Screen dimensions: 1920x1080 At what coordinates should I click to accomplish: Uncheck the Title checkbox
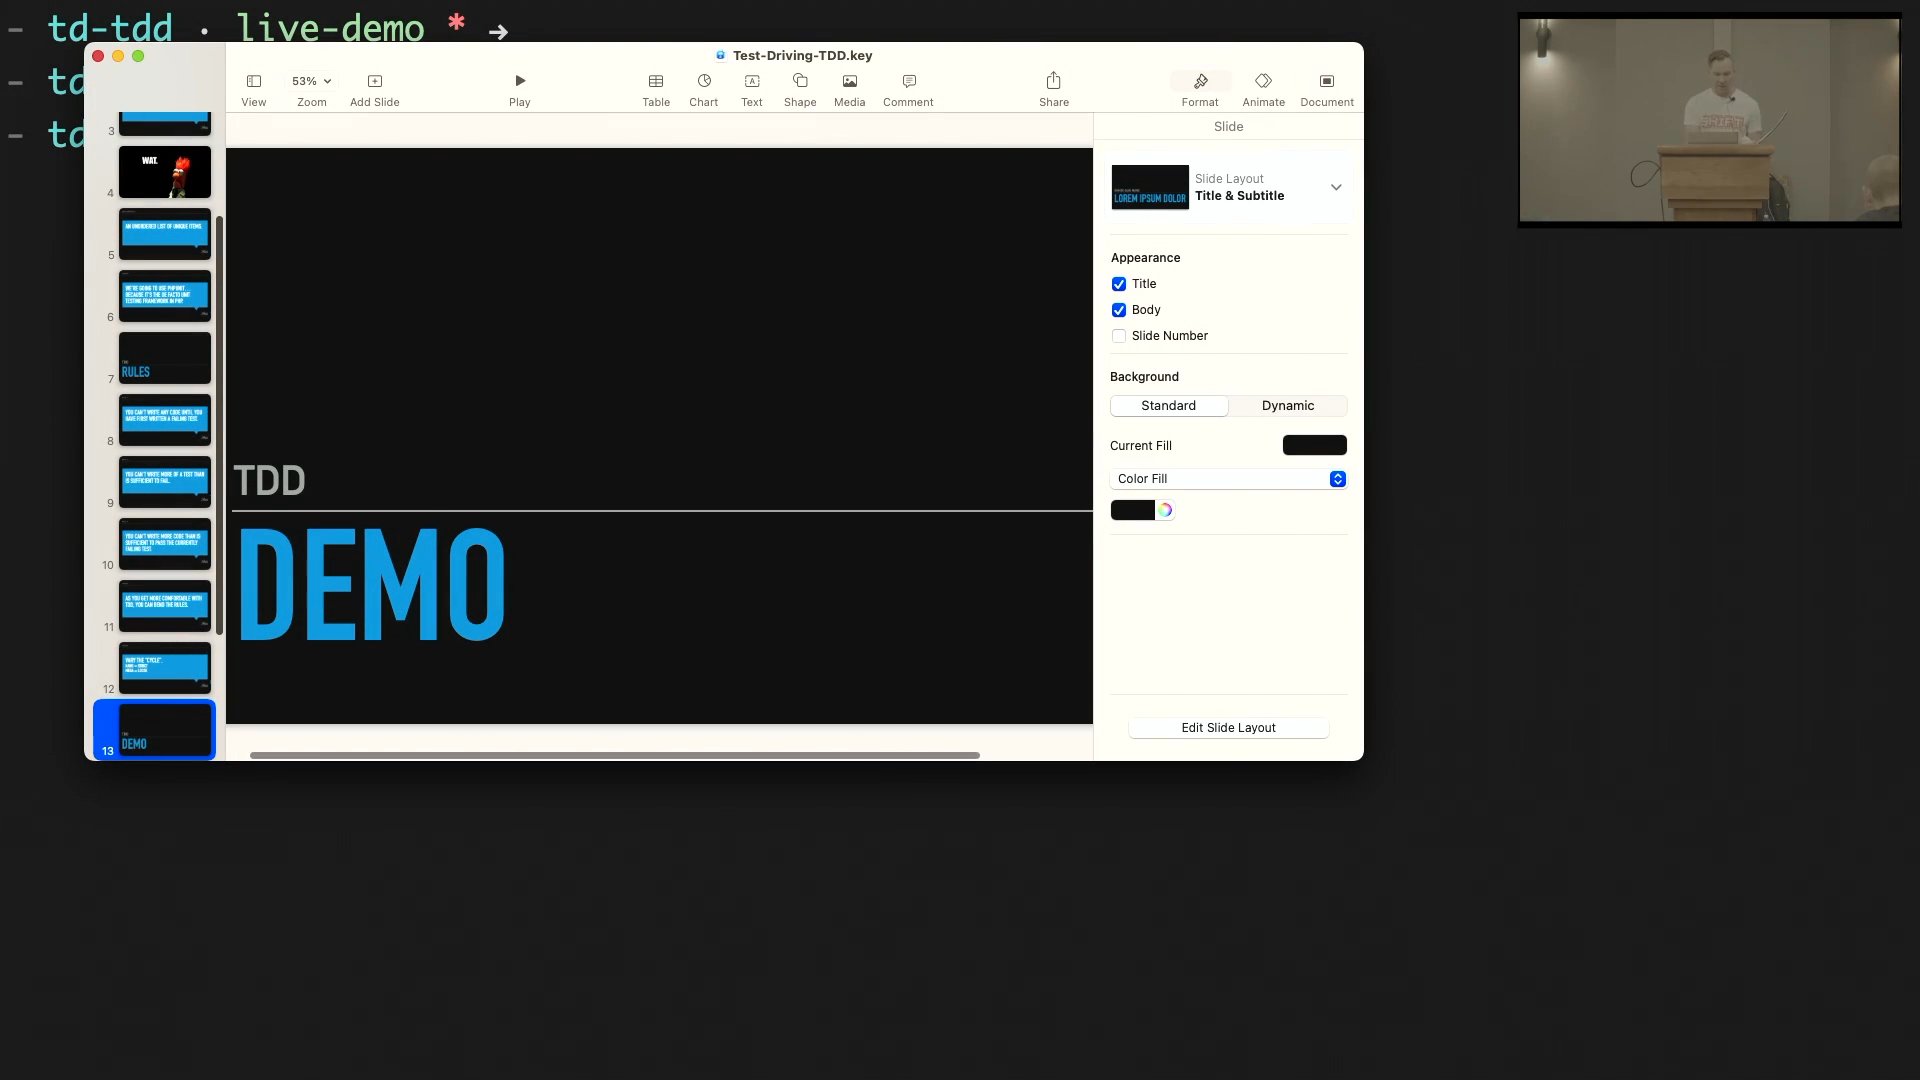(1119, 284)
